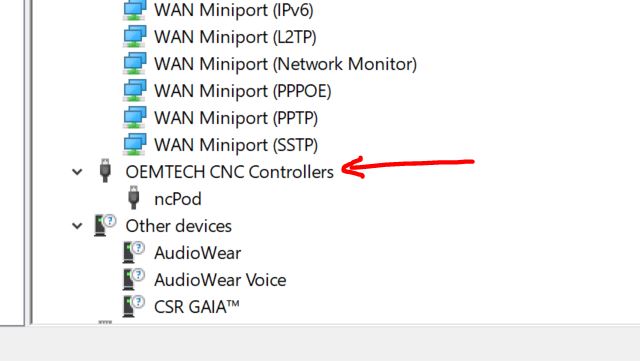Select CSR GAIA device label
Screen dimensions: 640x361
point(197,307)
